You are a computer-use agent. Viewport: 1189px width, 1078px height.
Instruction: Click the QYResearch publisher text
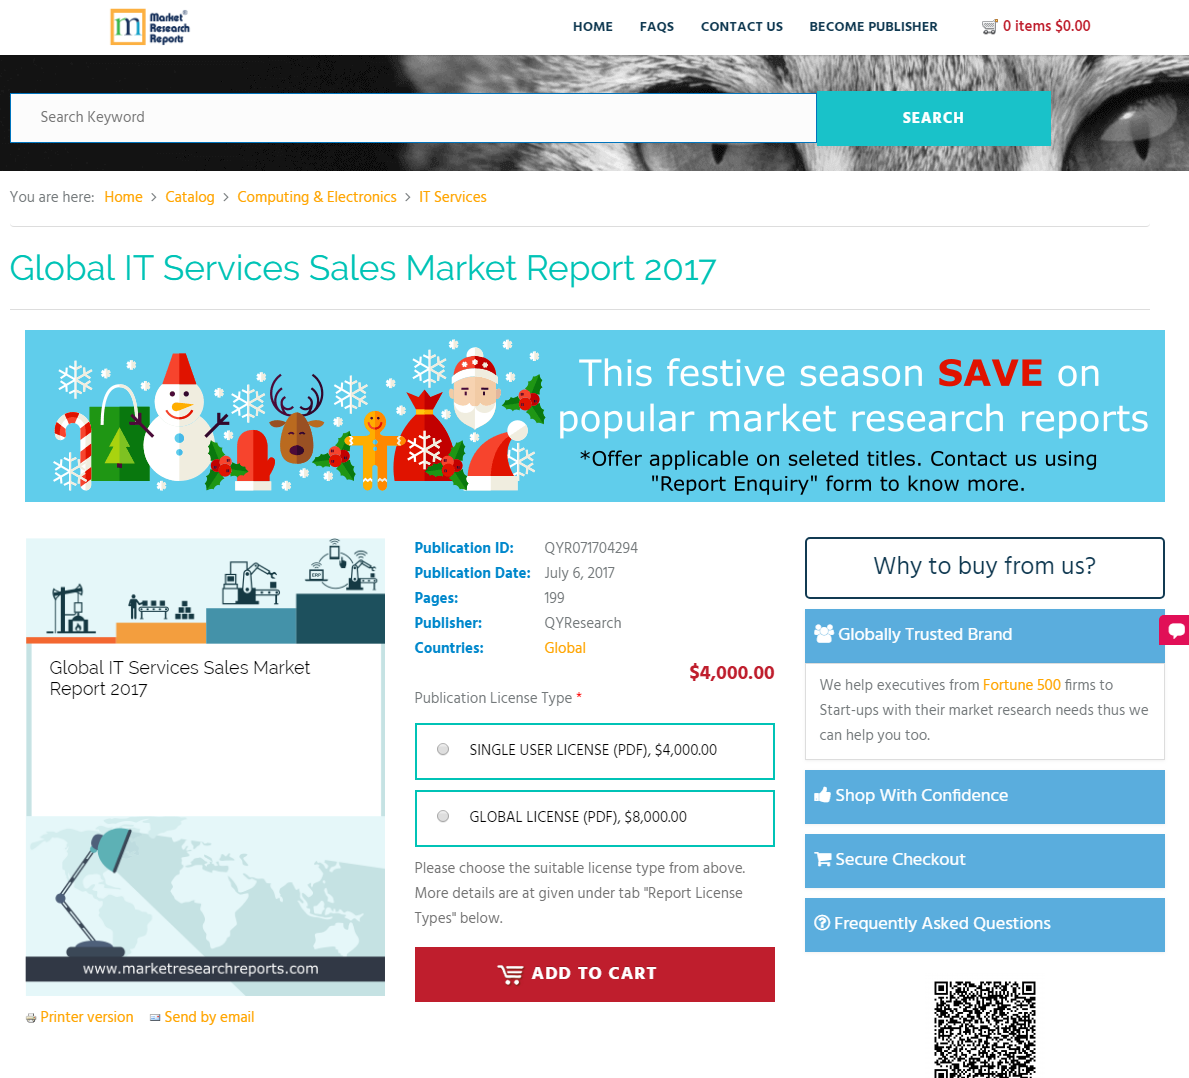pos(582,623)
